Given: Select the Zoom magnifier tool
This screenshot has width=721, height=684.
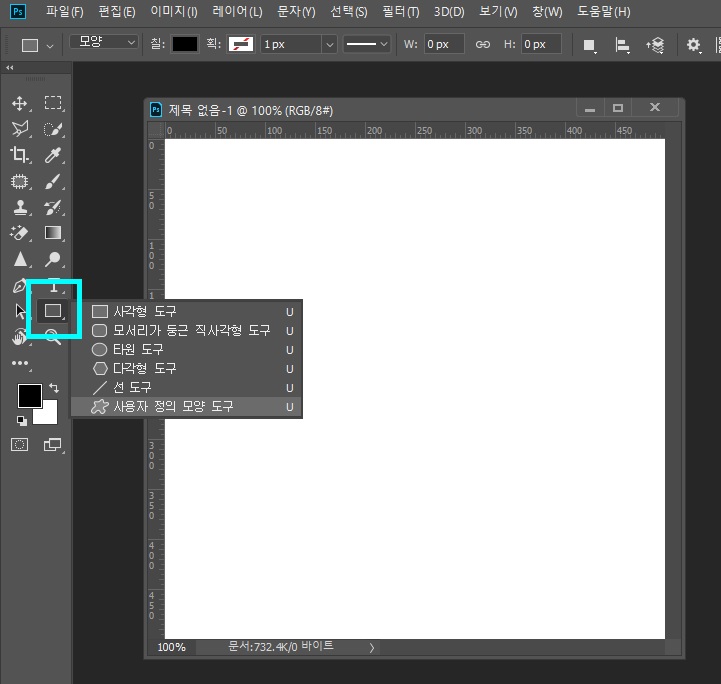Looking at the screenshot, I should pos(53,337).
